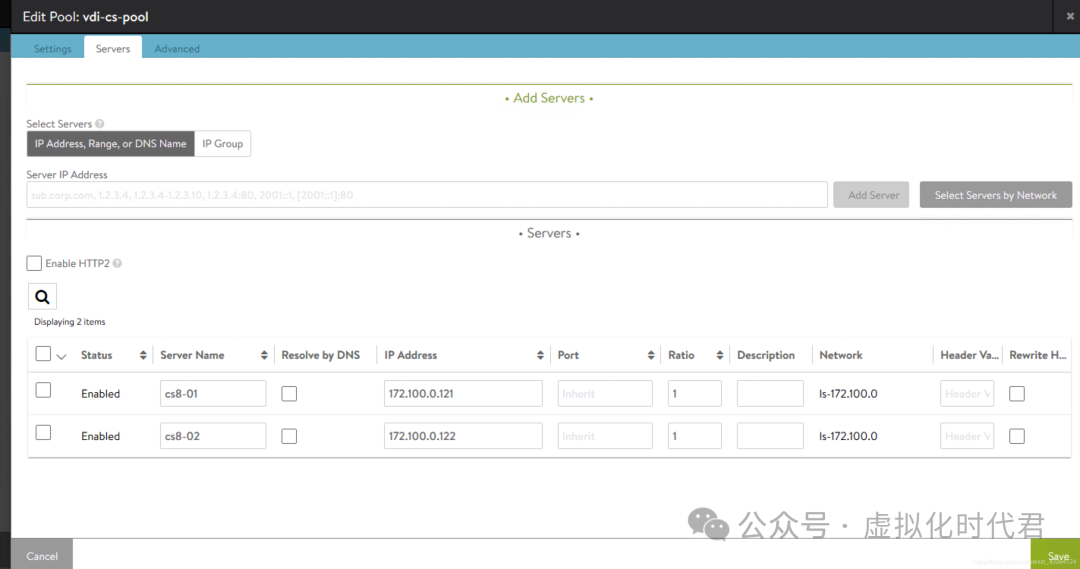Select the cs8-02 server row checkbox
Viewport: 1080px width, 569px height.
43,433
